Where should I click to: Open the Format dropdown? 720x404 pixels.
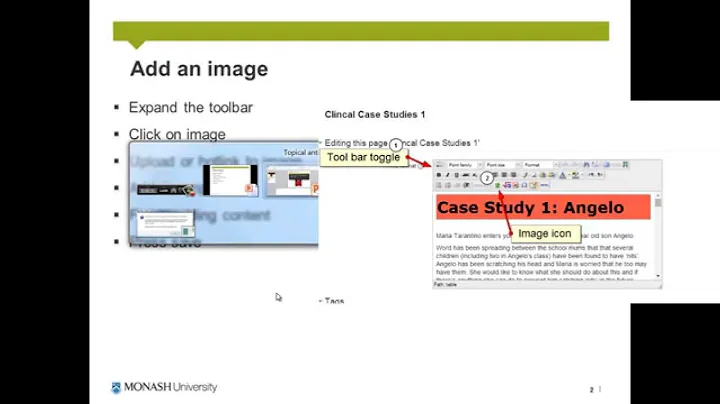(x=540, y=165)
